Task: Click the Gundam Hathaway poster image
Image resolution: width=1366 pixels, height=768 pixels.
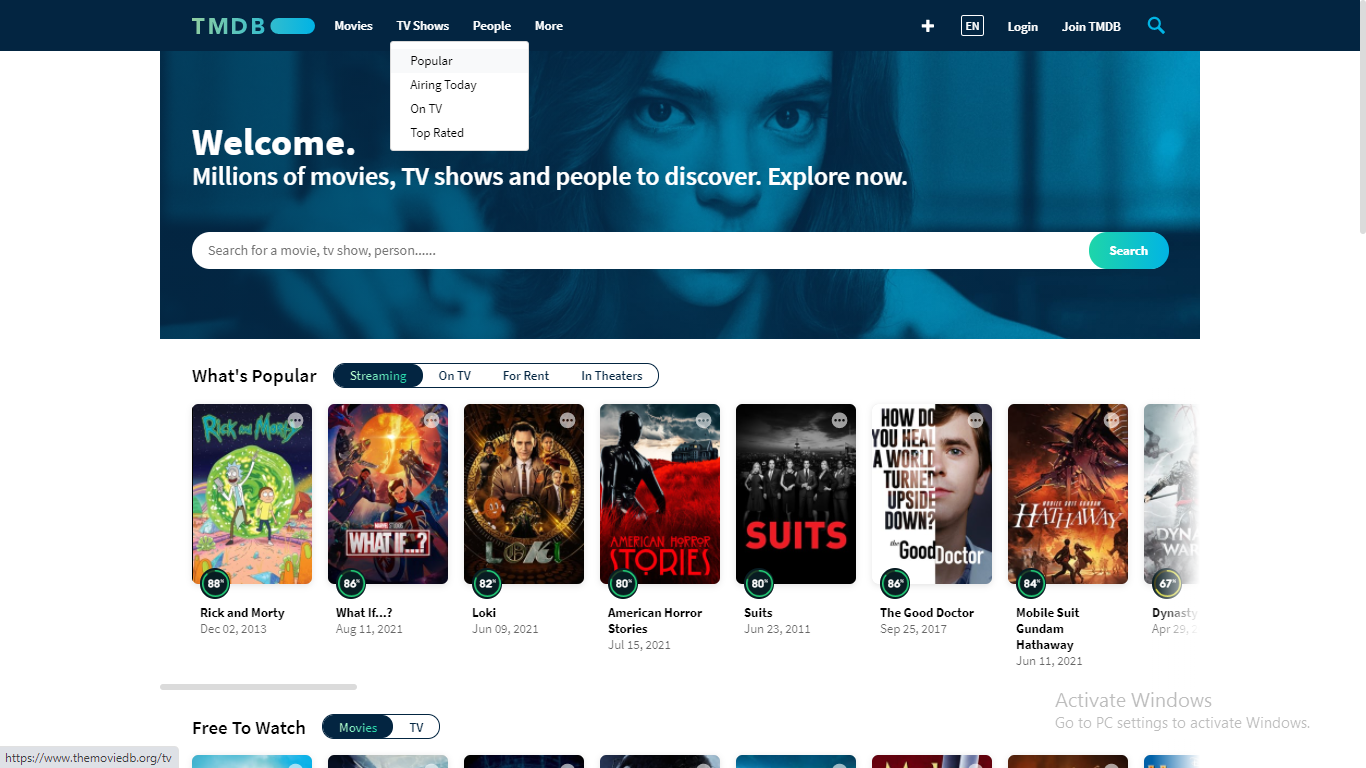Action: 1068,494
